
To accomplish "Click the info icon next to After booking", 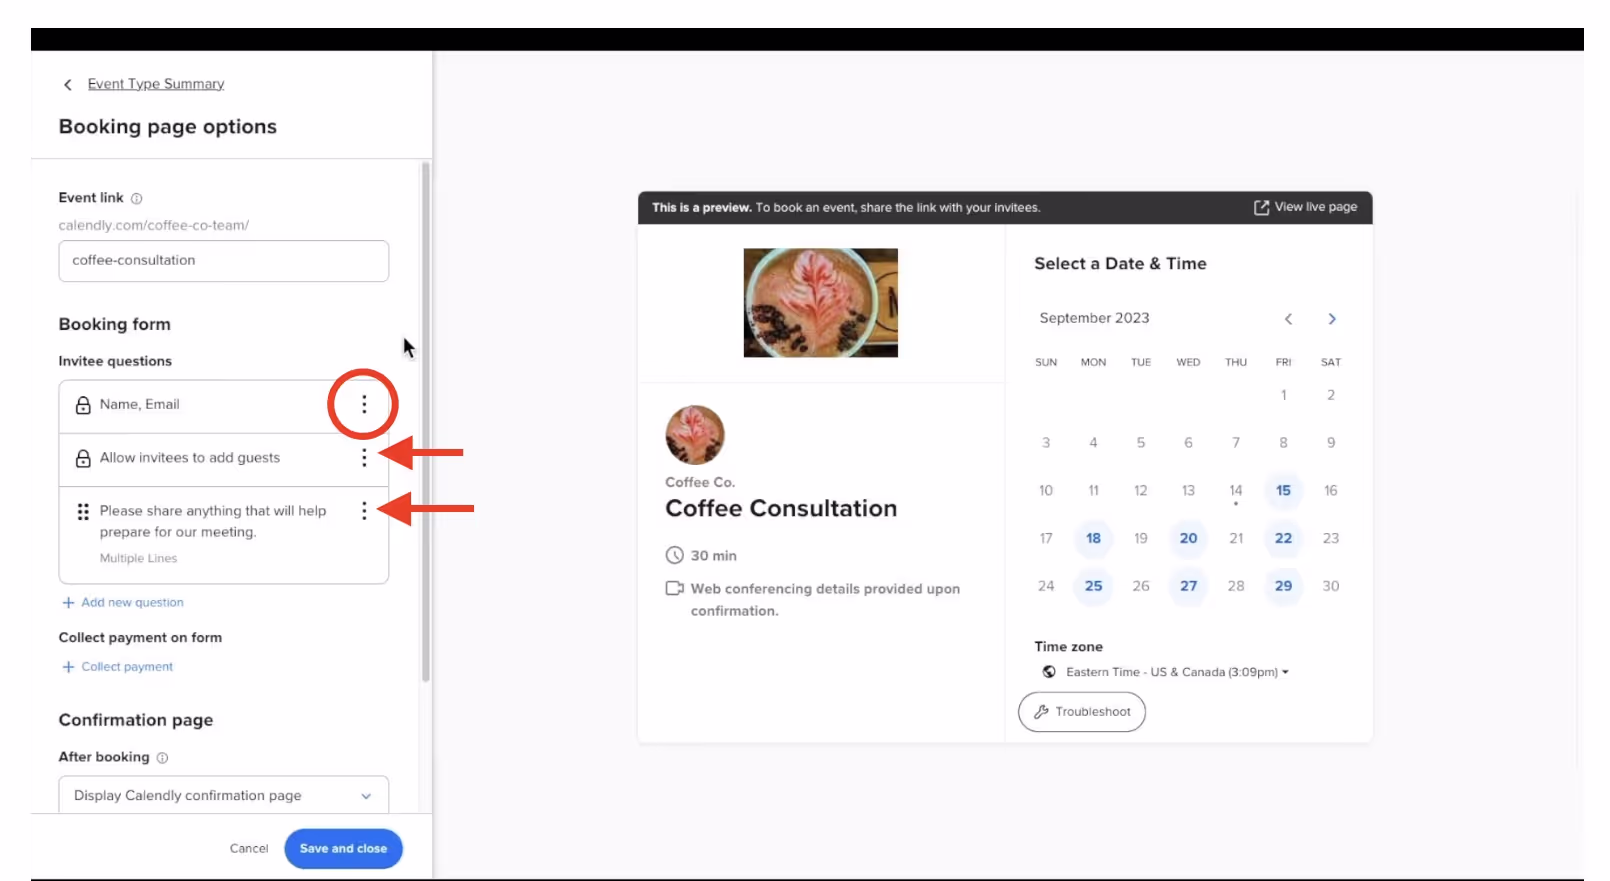I will (x=162, y=757).
